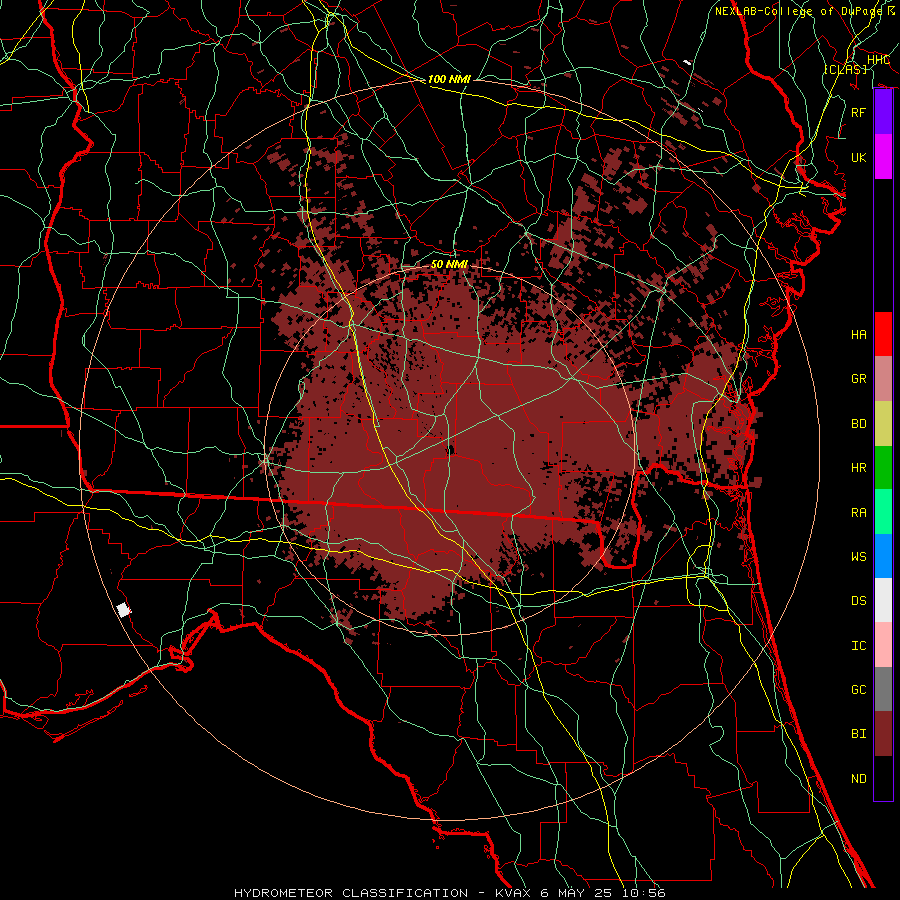Click the DS white legend swatch
Image resolution: width=900 pixels, height=900 pixels.
point(883,600)
